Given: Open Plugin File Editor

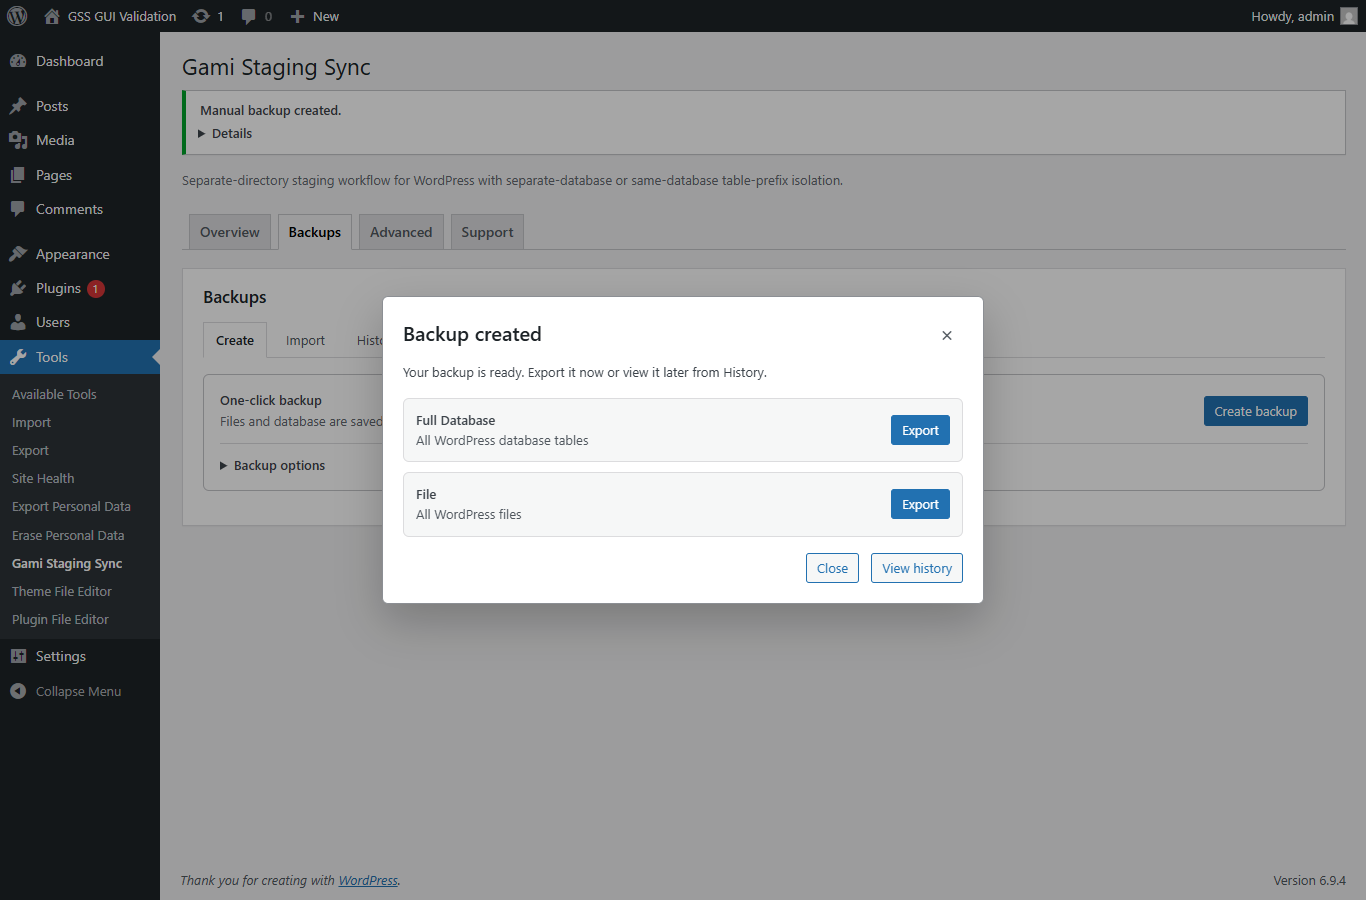Looking at the screenshot, I should (x=60, y=619).
